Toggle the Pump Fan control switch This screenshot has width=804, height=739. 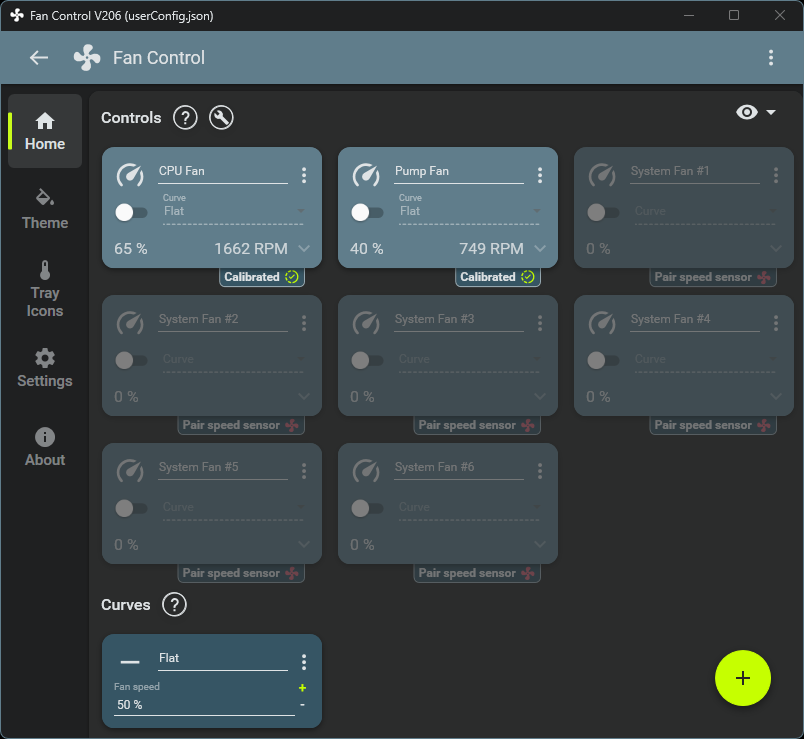click(x=367, y=212)
